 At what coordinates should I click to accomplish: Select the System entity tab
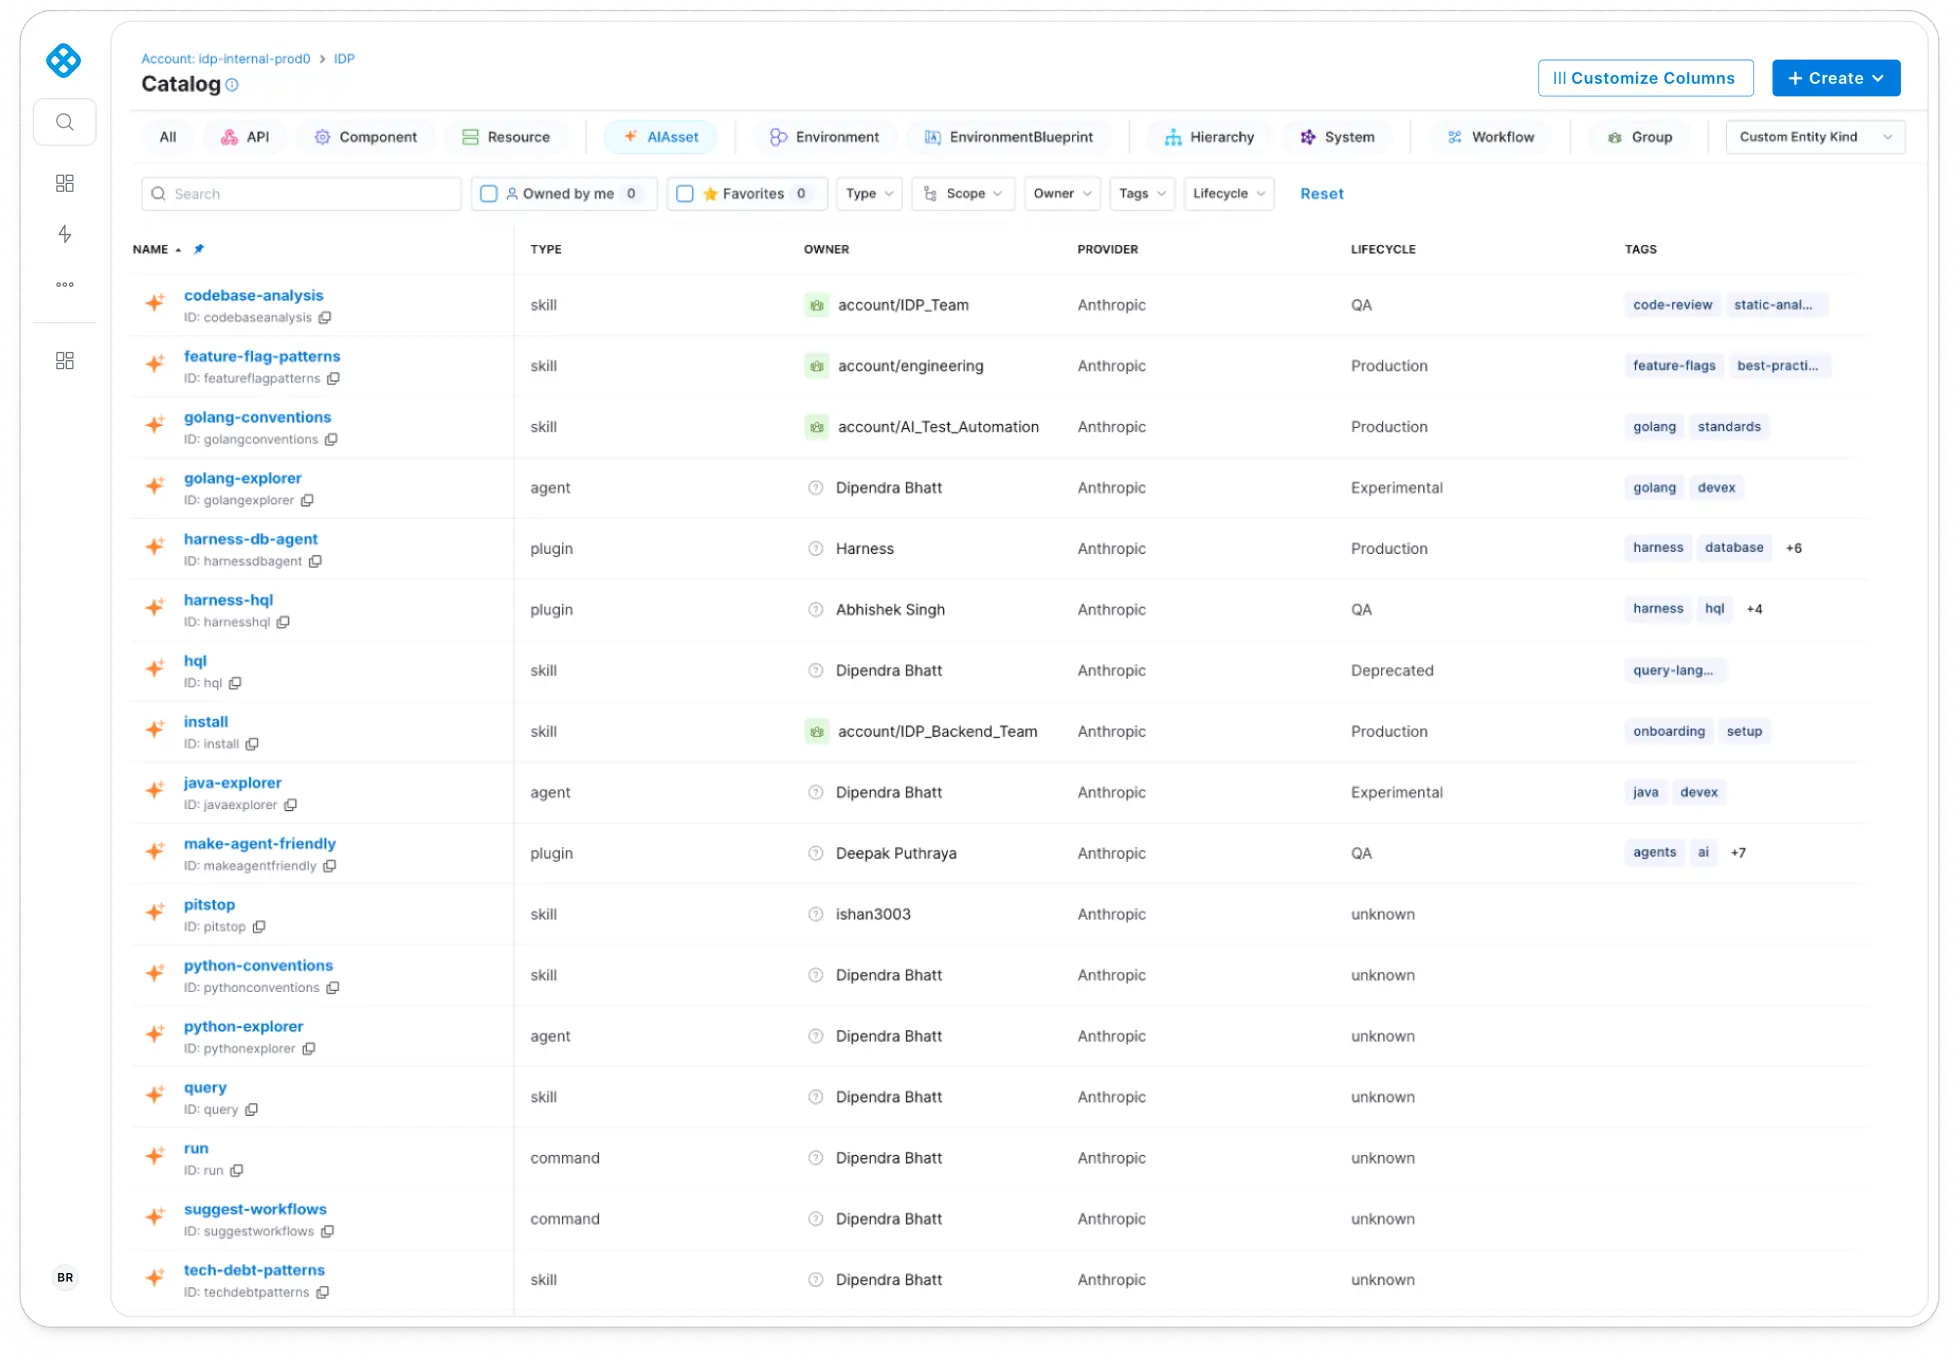[1337, 137]
